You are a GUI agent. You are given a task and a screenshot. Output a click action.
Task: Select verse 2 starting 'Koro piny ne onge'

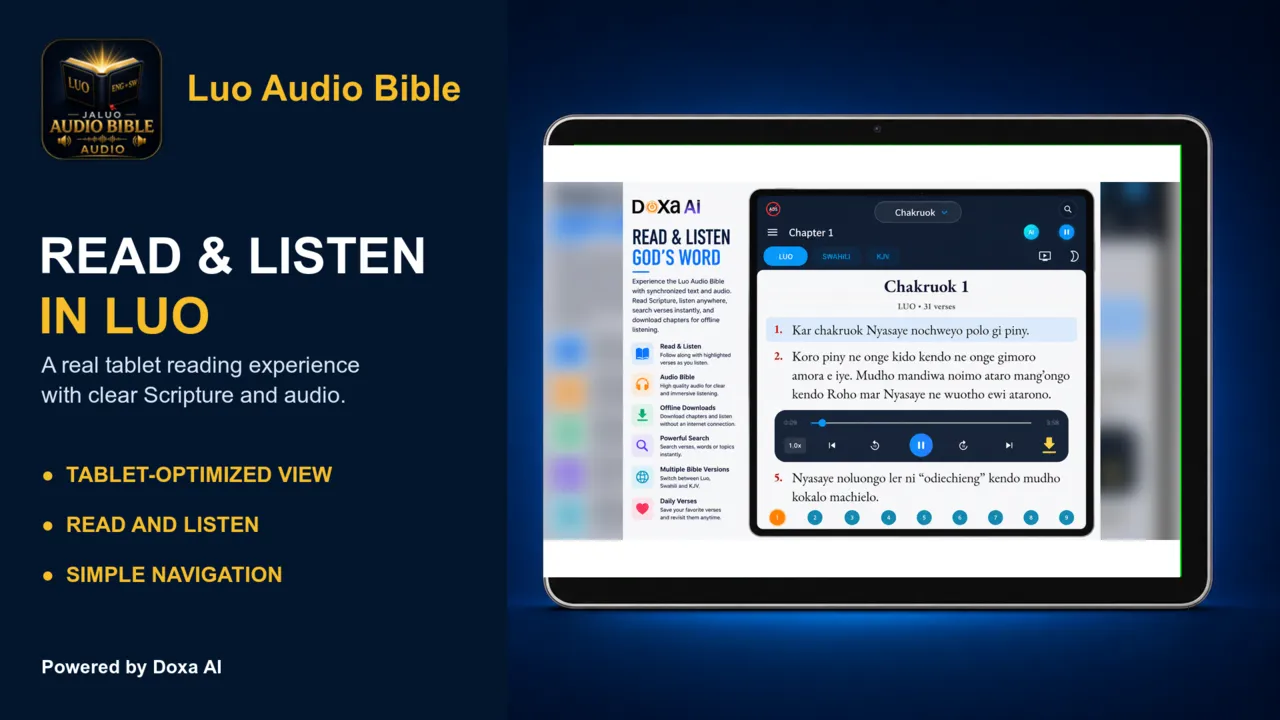(x=922, y=375)
